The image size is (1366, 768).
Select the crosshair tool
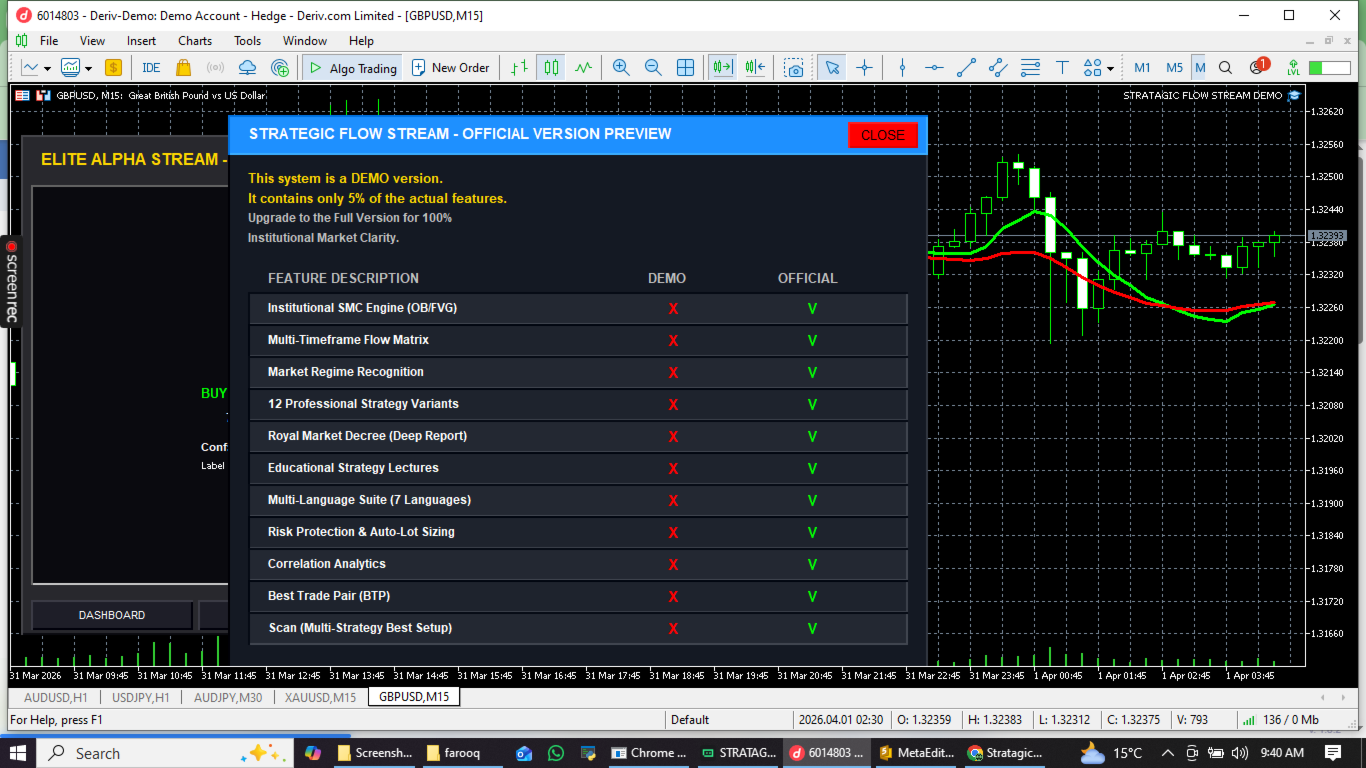coord(864,68)
